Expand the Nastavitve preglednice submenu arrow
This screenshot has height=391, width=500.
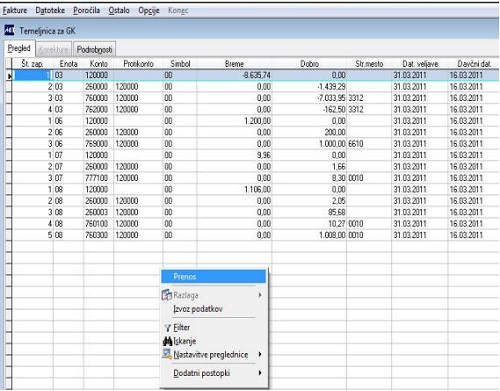(260, 354)
